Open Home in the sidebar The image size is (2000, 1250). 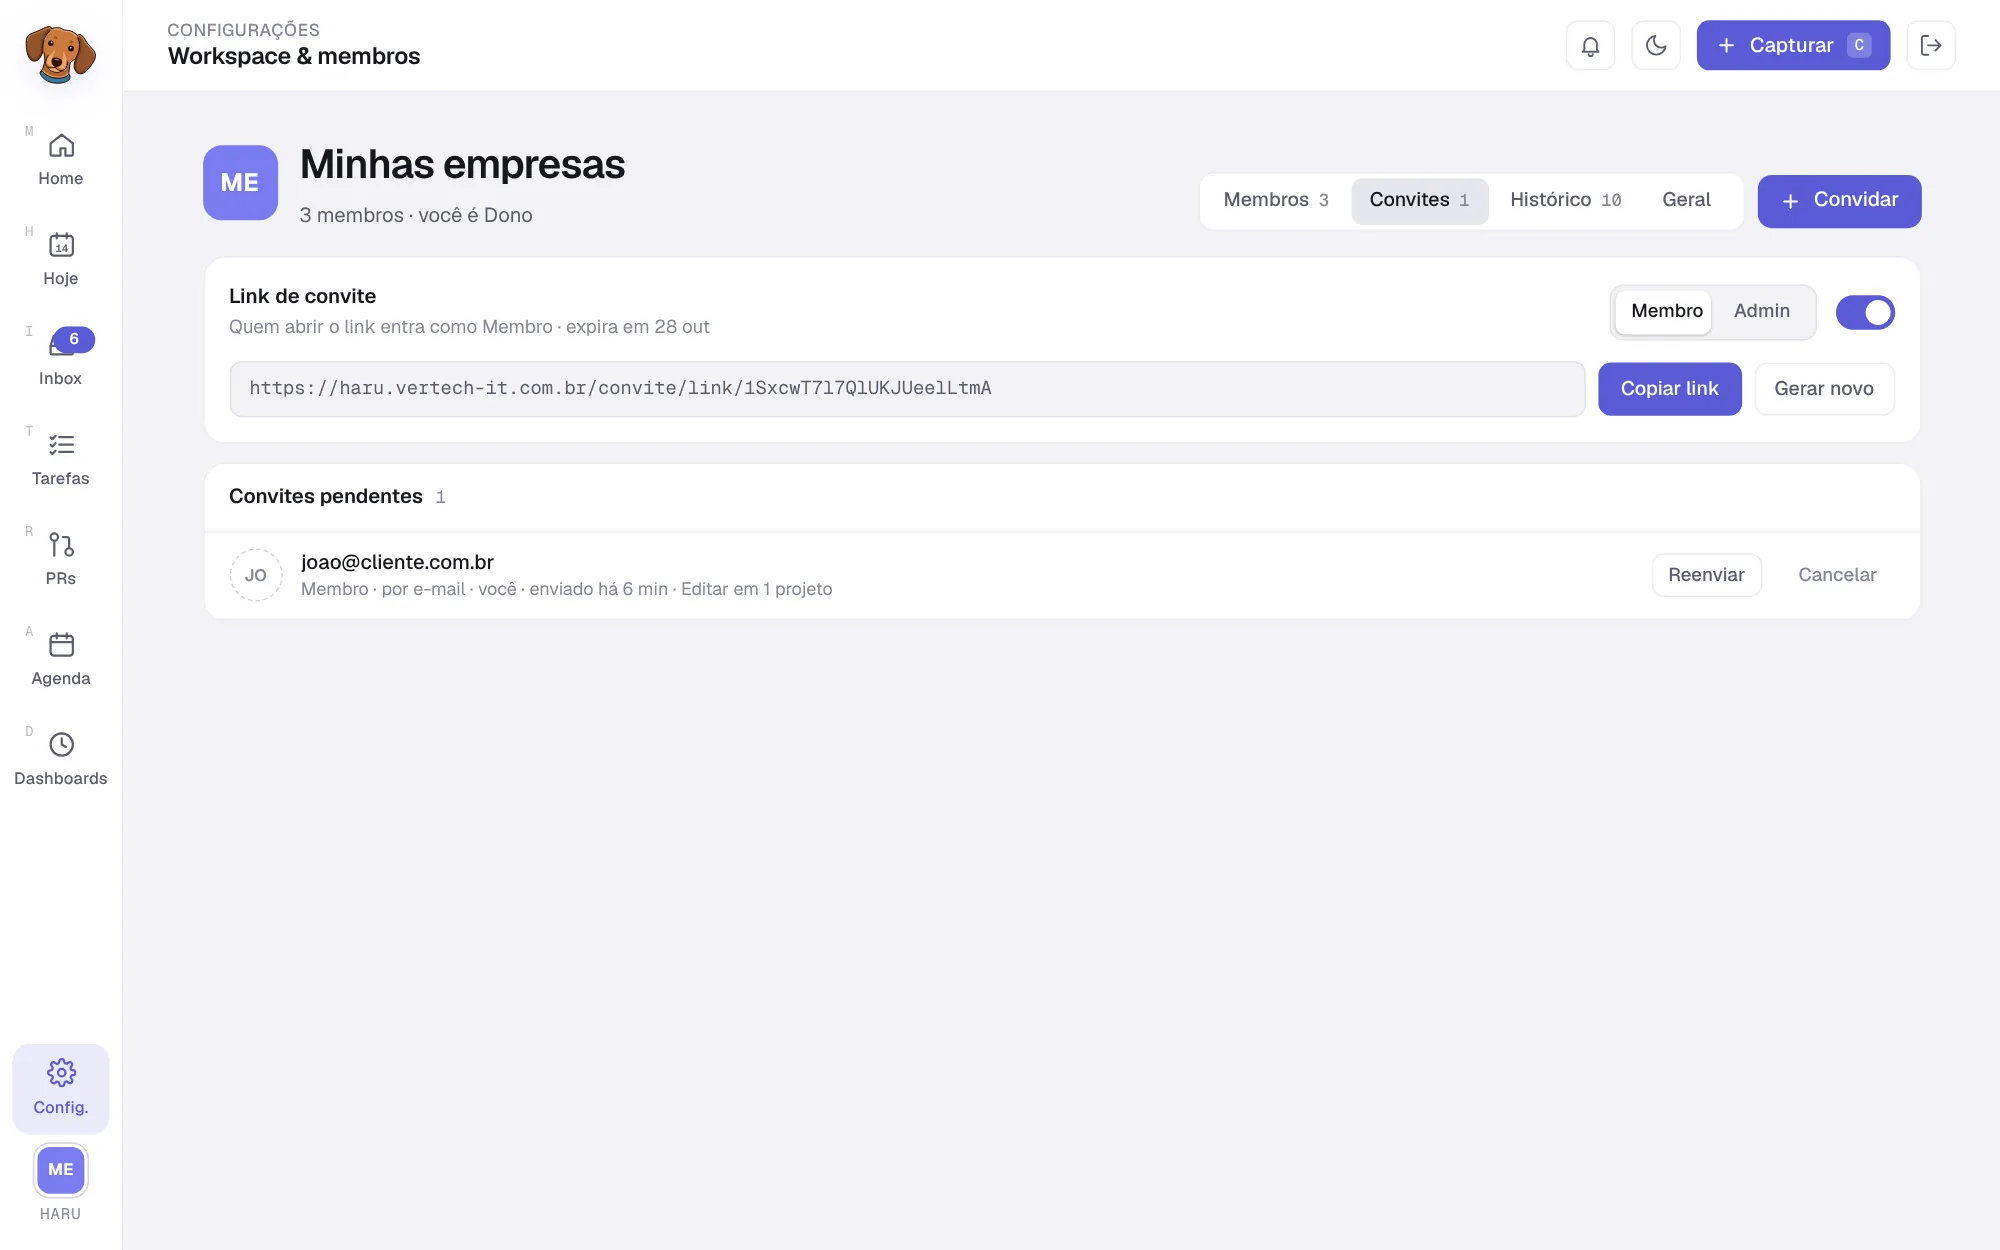(61, 160)
